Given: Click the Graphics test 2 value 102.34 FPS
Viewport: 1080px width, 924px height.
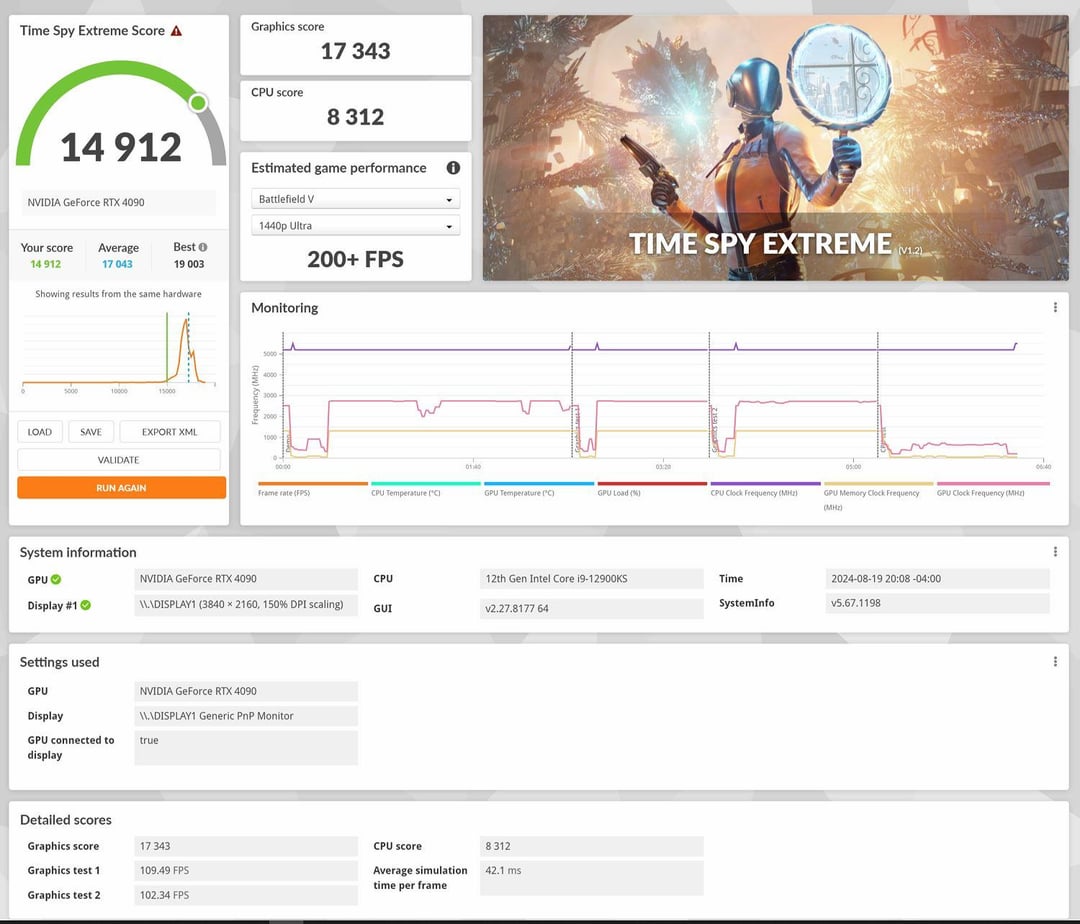Looking at the screenshot, I should pyautogui.click(x=246, y=895).
